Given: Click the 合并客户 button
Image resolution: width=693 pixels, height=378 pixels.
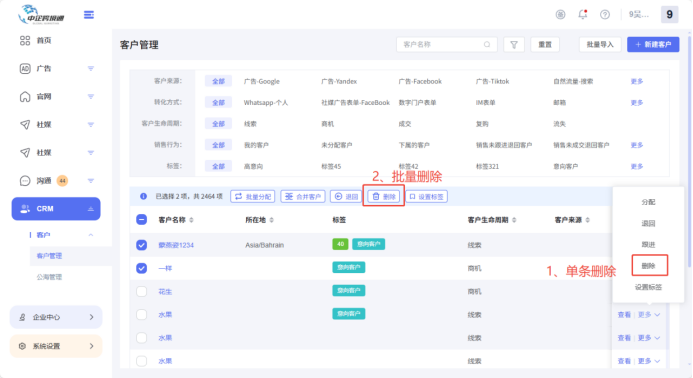Looking at the screenshot, I should point(303,197).
